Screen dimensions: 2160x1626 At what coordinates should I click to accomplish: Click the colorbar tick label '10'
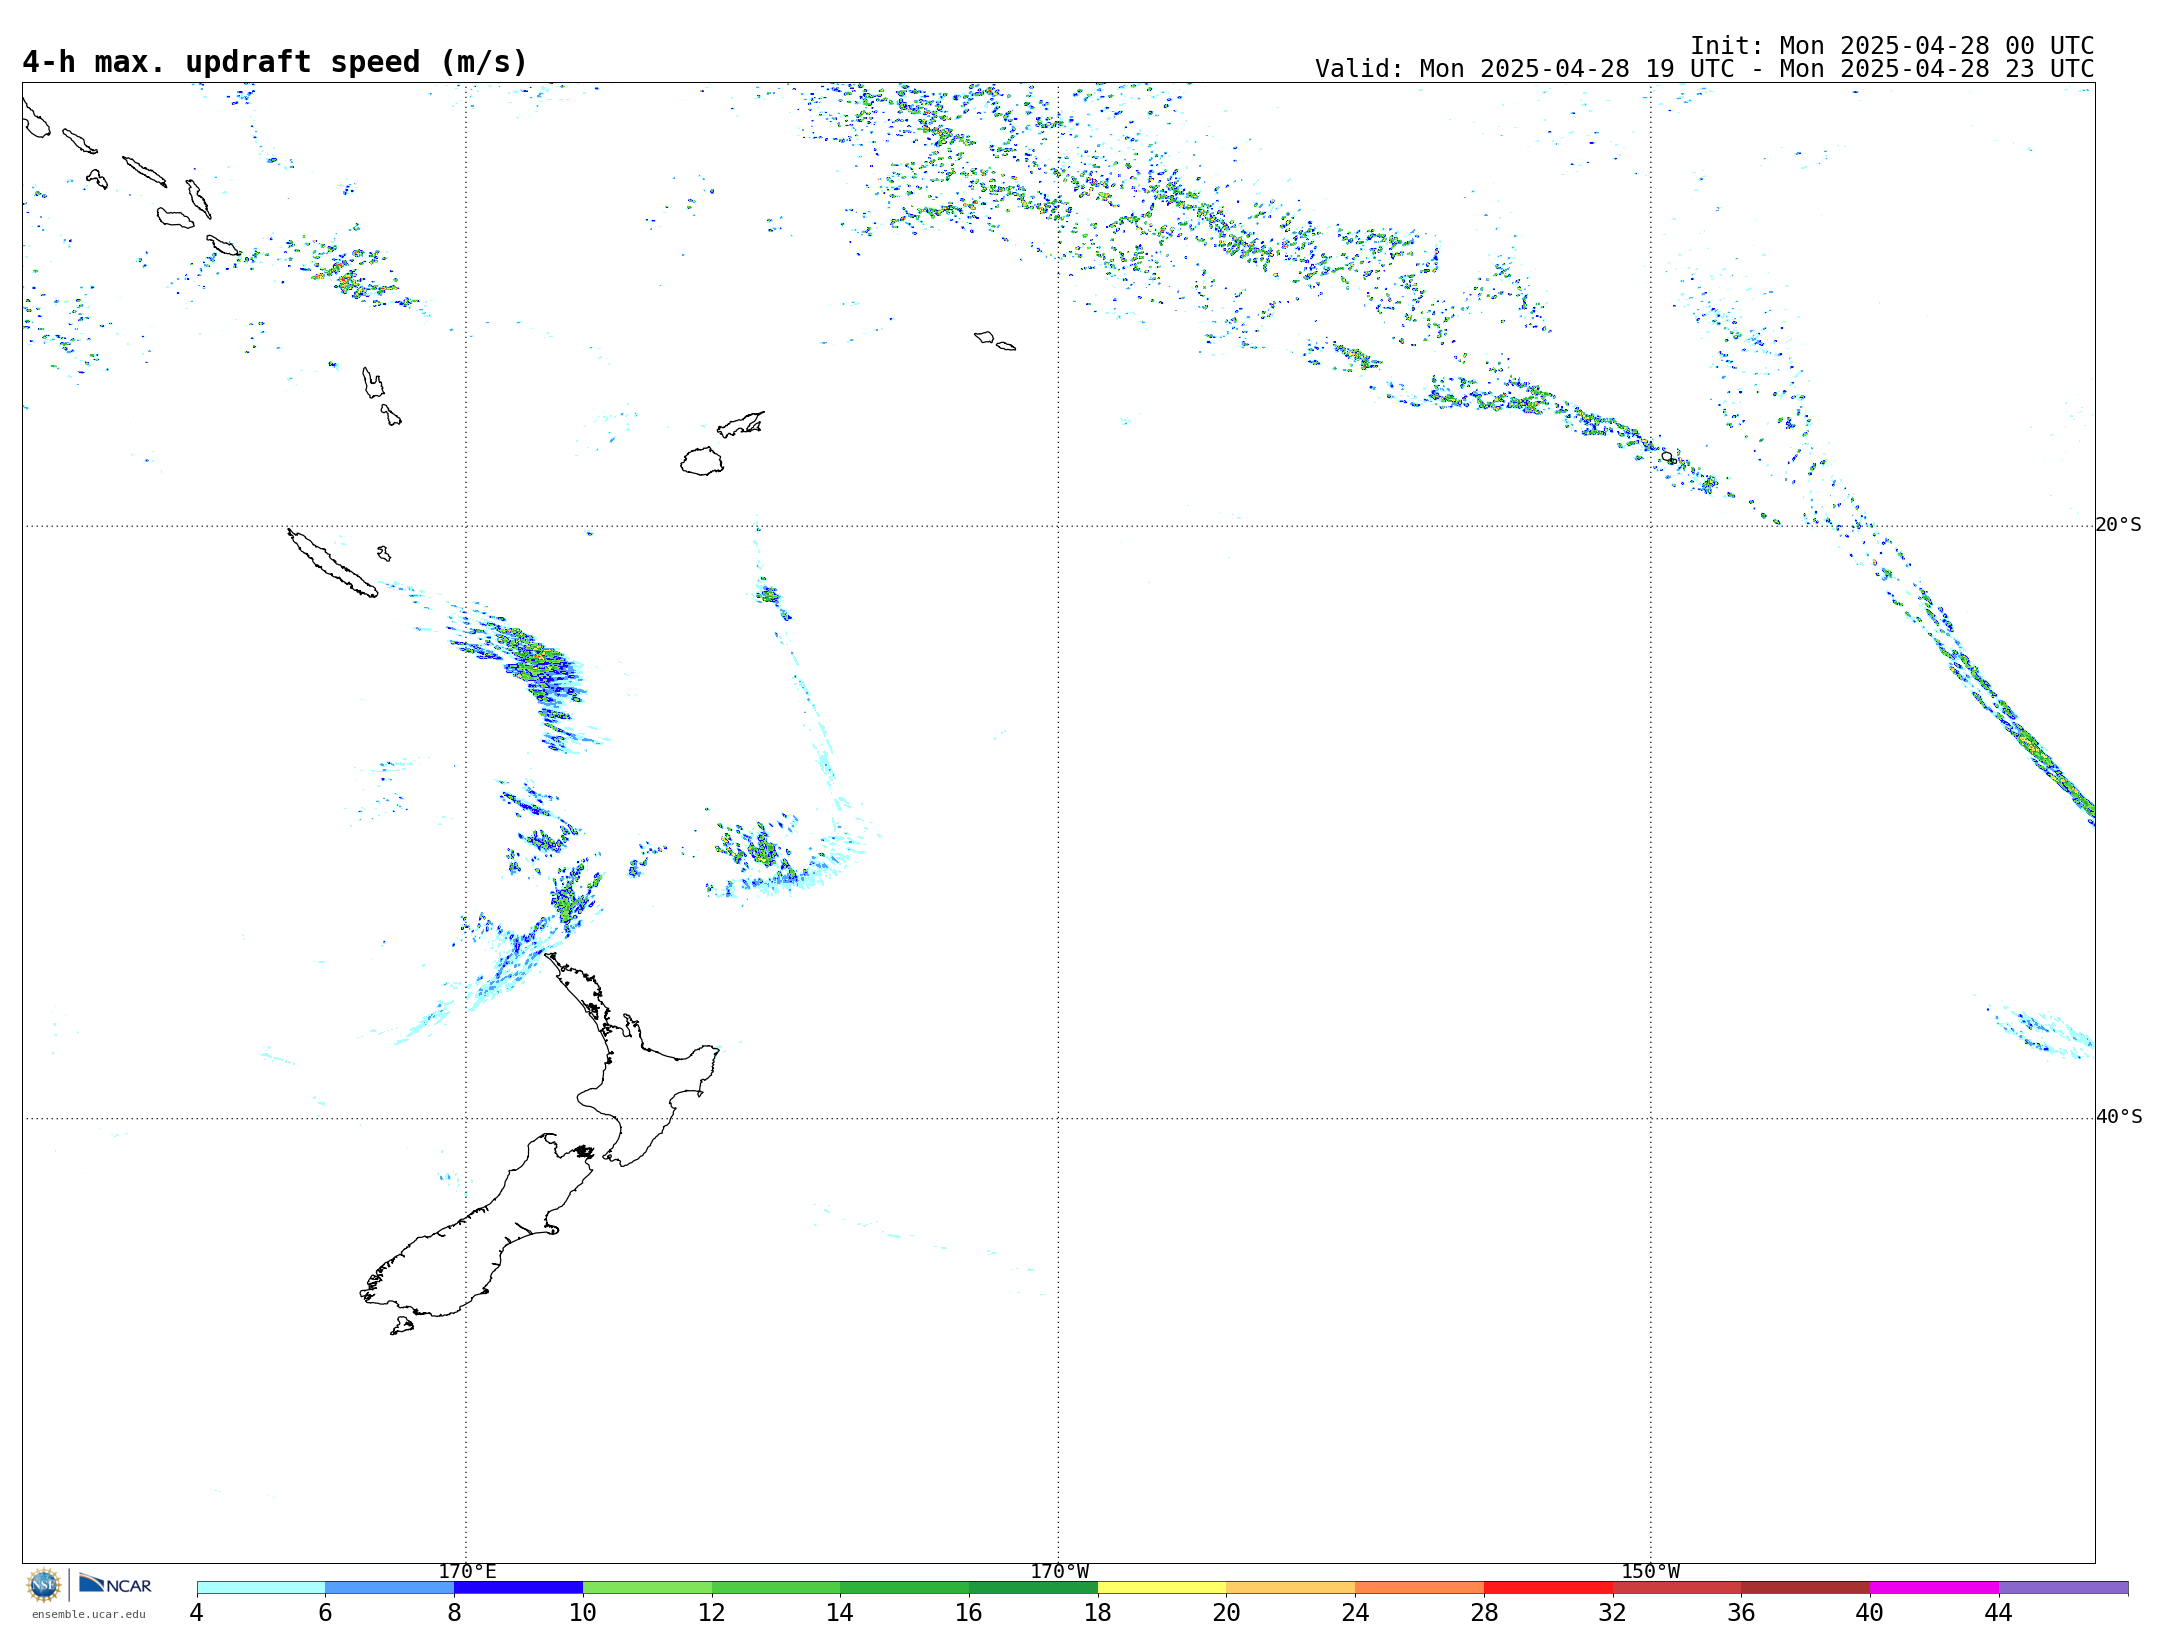pos(583,1612)
